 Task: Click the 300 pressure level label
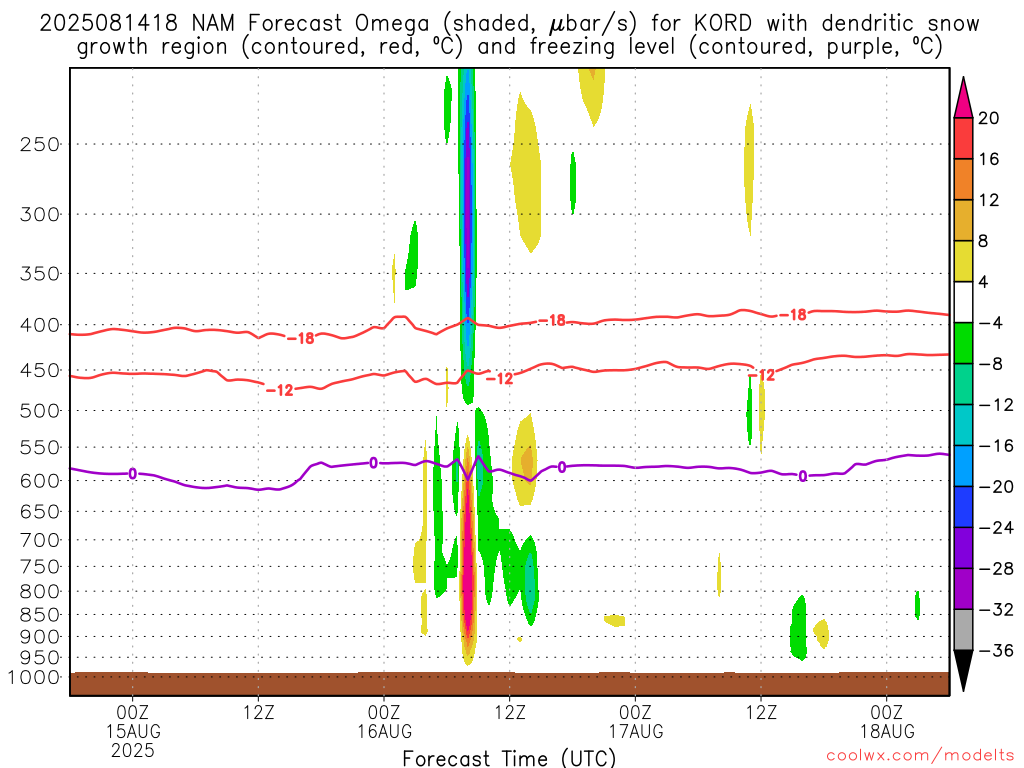(x=40, y=214)
